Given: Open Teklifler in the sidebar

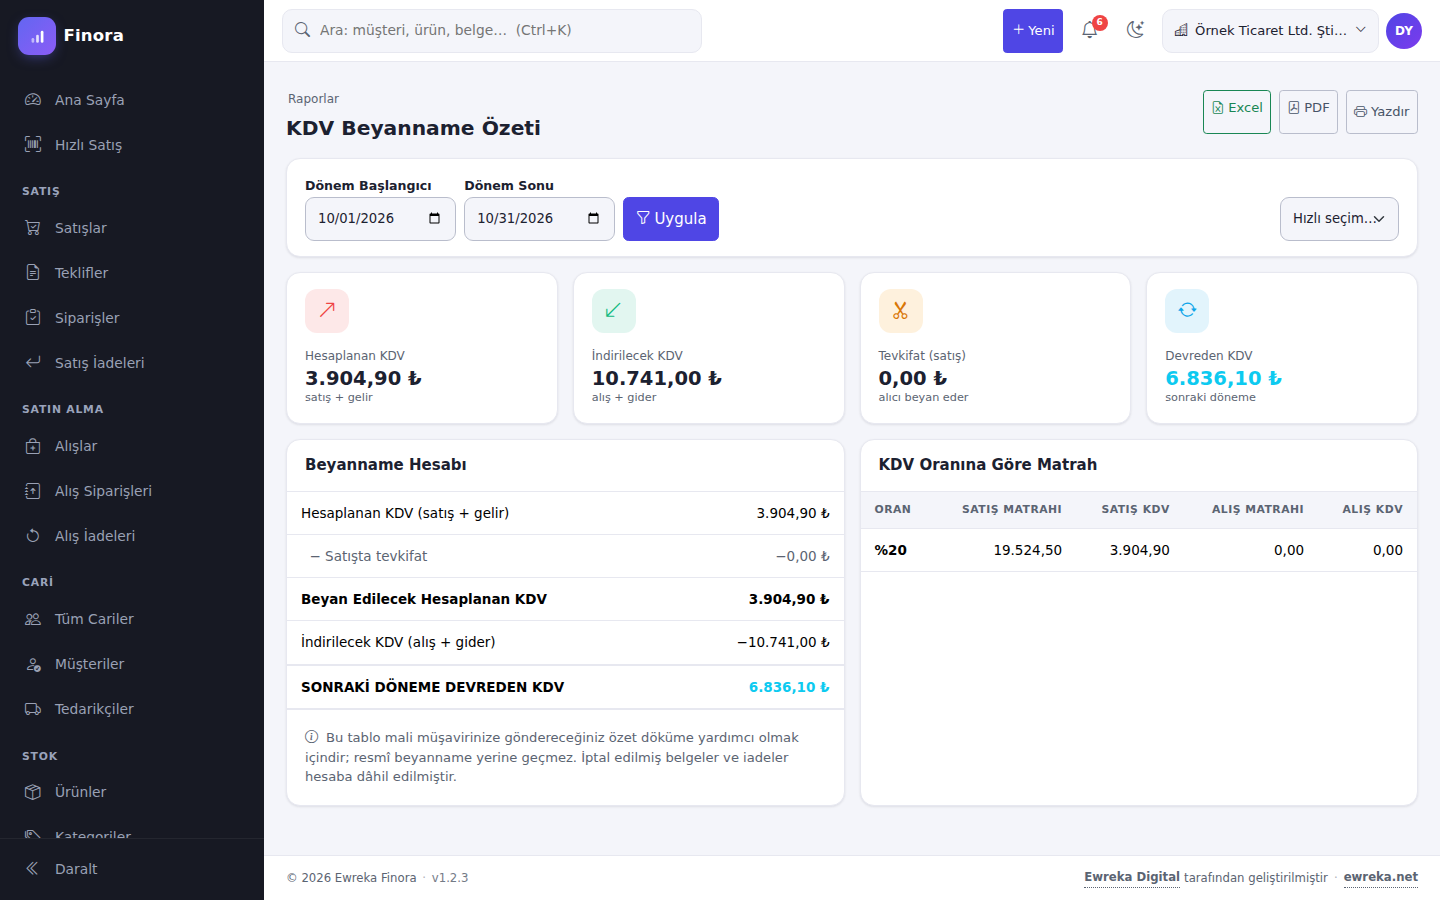Looking at the screenshot, I should tap(132, 273).
